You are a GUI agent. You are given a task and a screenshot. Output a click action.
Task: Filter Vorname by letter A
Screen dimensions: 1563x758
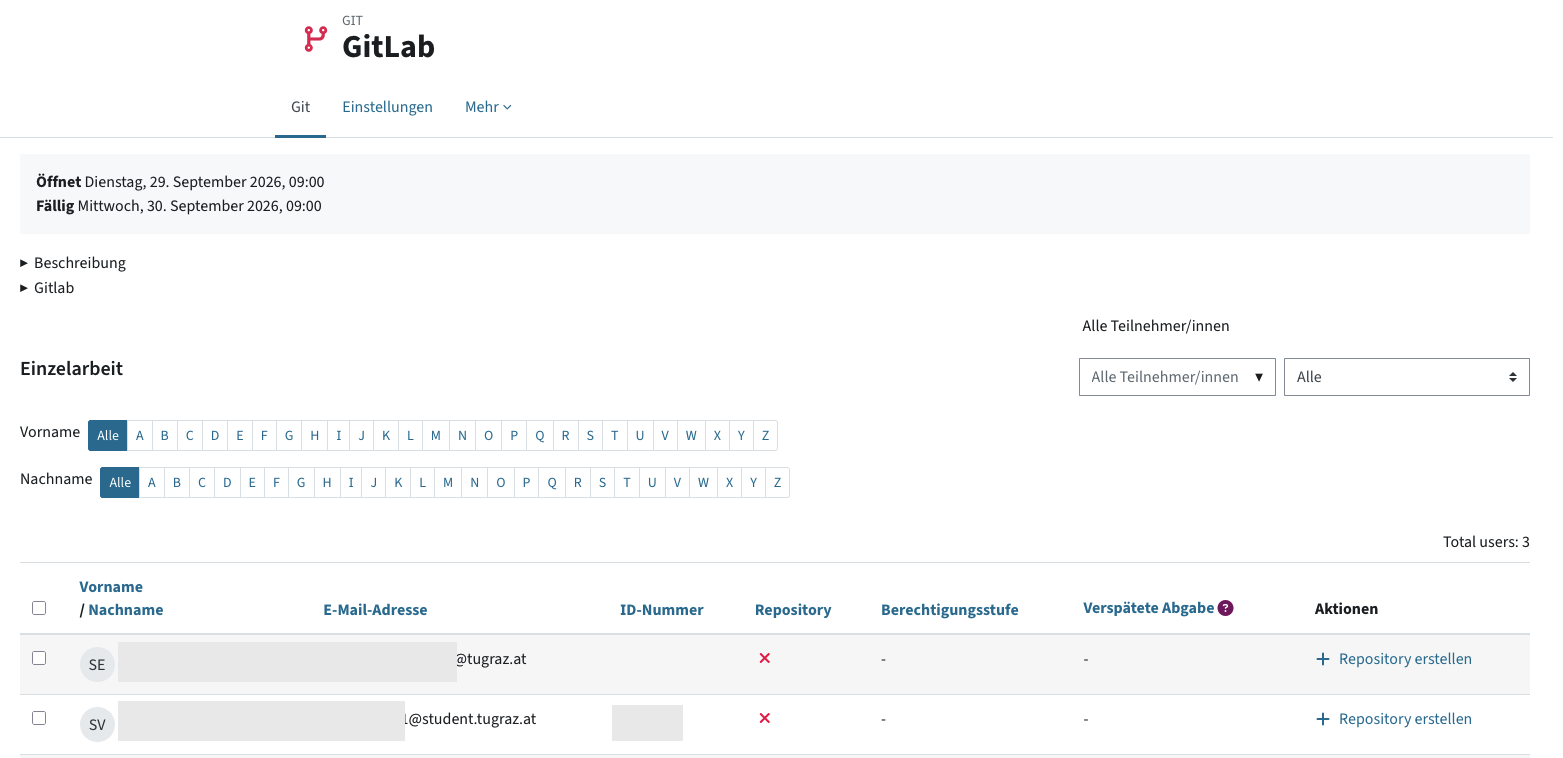pos(140,435)
